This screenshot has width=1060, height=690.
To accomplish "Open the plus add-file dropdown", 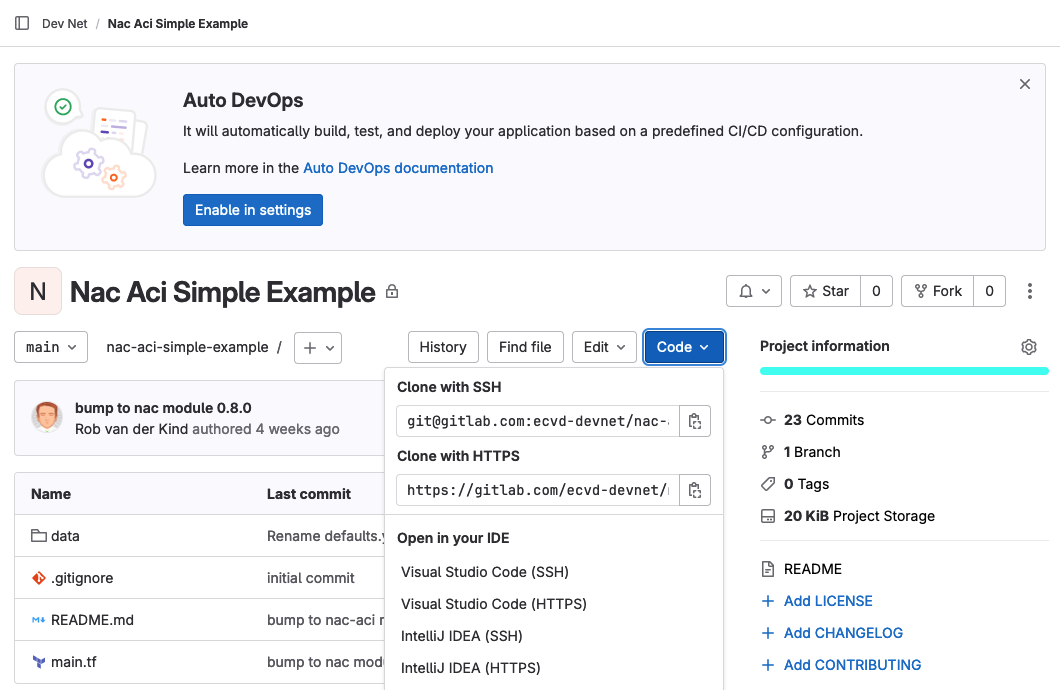I will (x=318, y=347).
